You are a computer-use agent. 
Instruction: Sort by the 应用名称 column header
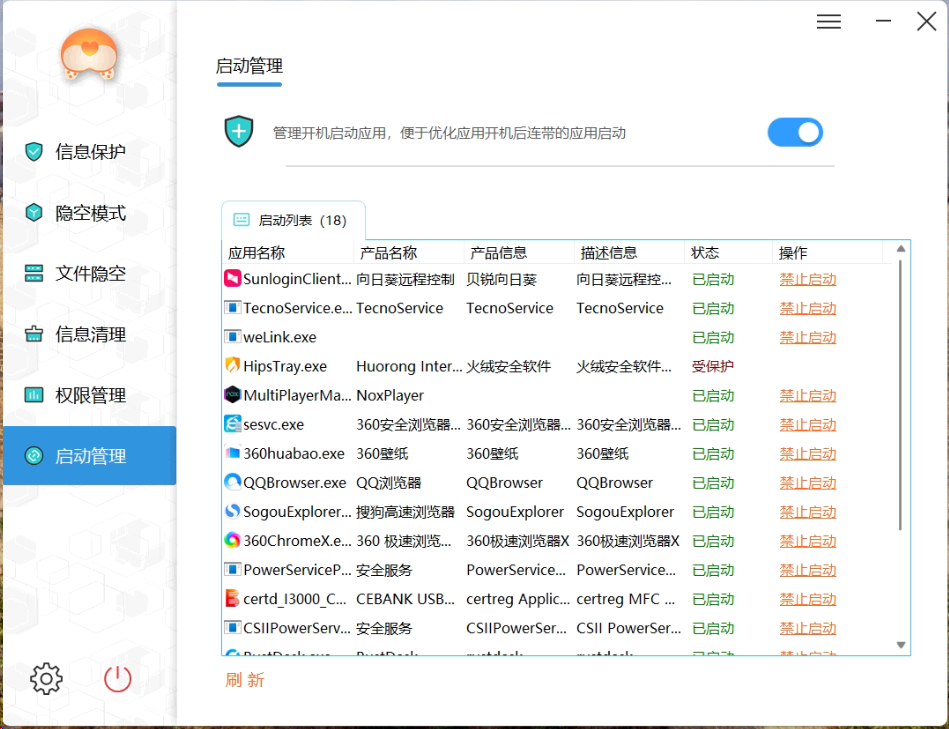click(287, 252)
